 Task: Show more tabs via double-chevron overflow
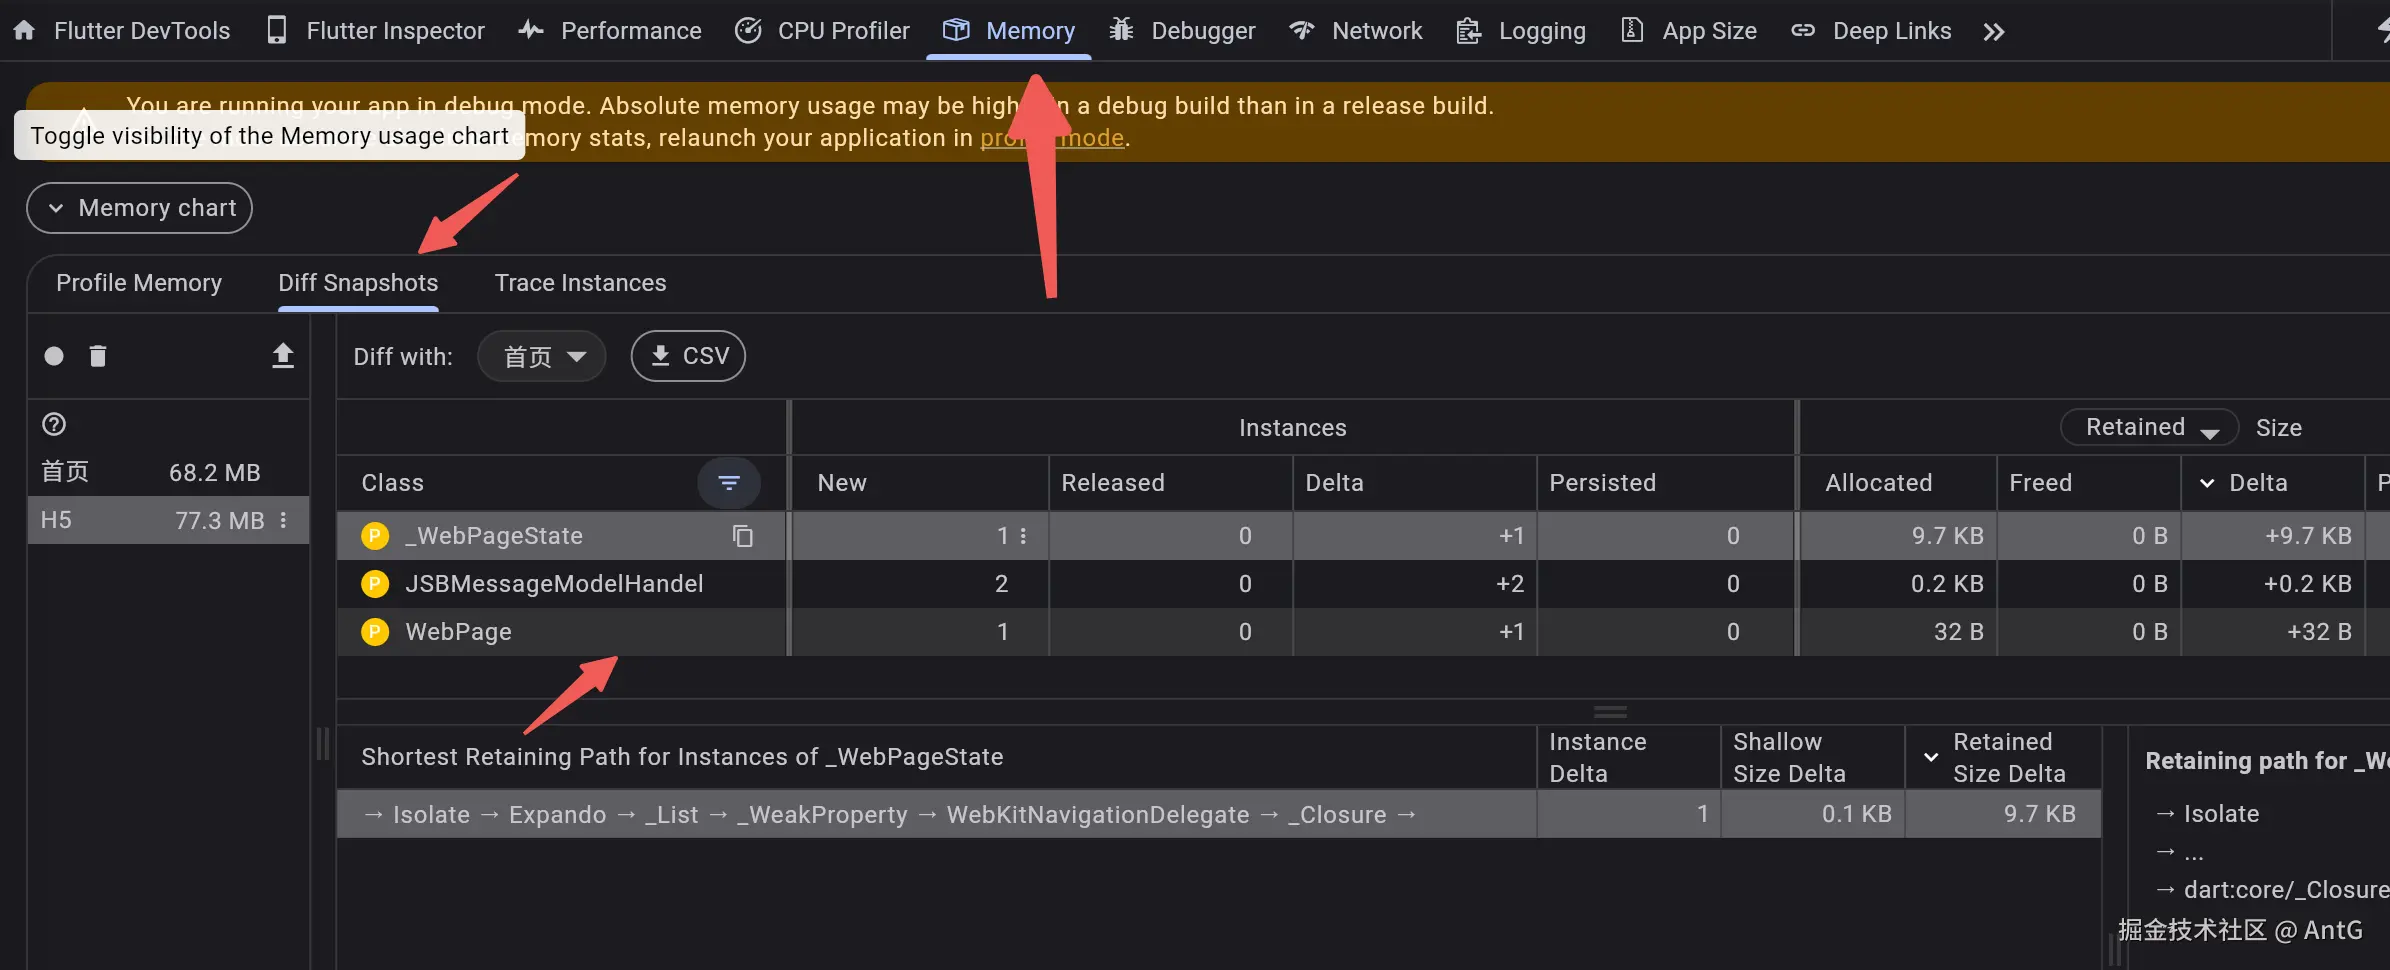tap(1993, 32)
